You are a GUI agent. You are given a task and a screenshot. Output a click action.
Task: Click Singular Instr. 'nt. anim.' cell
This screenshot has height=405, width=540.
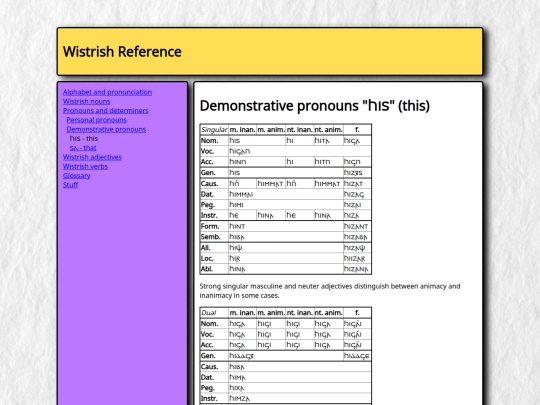tap(329, 216)
